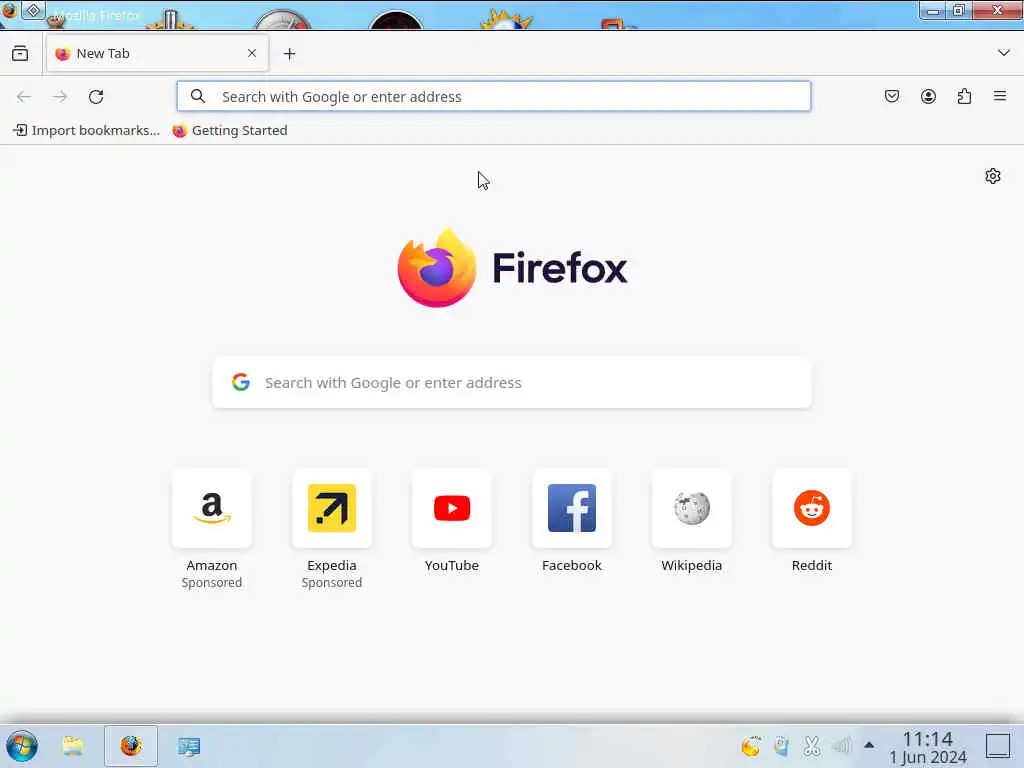1024x768 pixels.
Task: Click the scissors tray icon
Action: coord(812,746)
